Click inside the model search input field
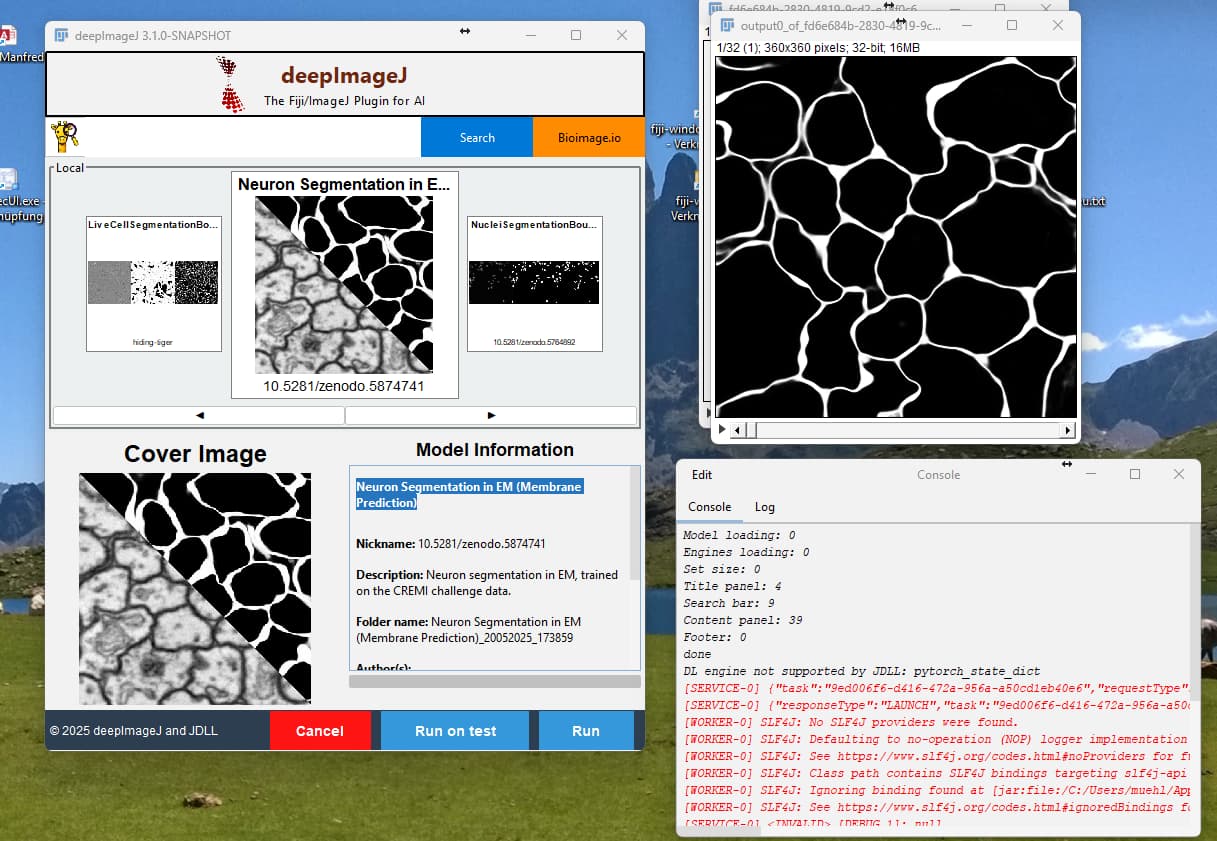The width and height of the screenshot is (1217, 841). 250,137
